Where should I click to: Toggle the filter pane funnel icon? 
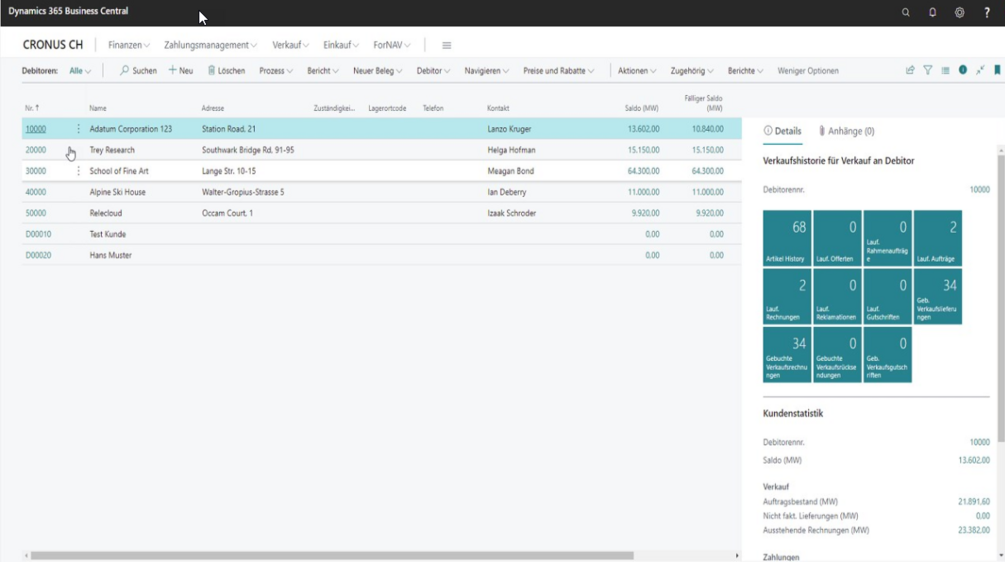(927, 70)
